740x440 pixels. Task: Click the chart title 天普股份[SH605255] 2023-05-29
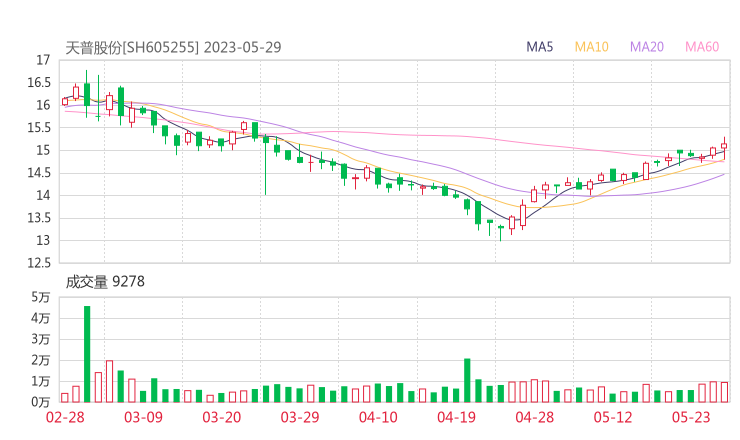tap(173, 47)
